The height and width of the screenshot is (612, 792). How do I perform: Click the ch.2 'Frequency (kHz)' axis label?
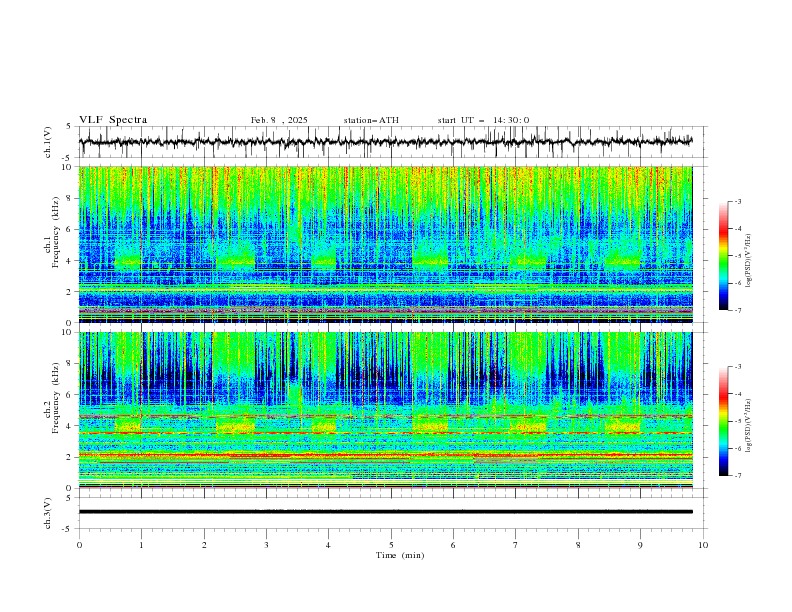[x=55, y=398]
